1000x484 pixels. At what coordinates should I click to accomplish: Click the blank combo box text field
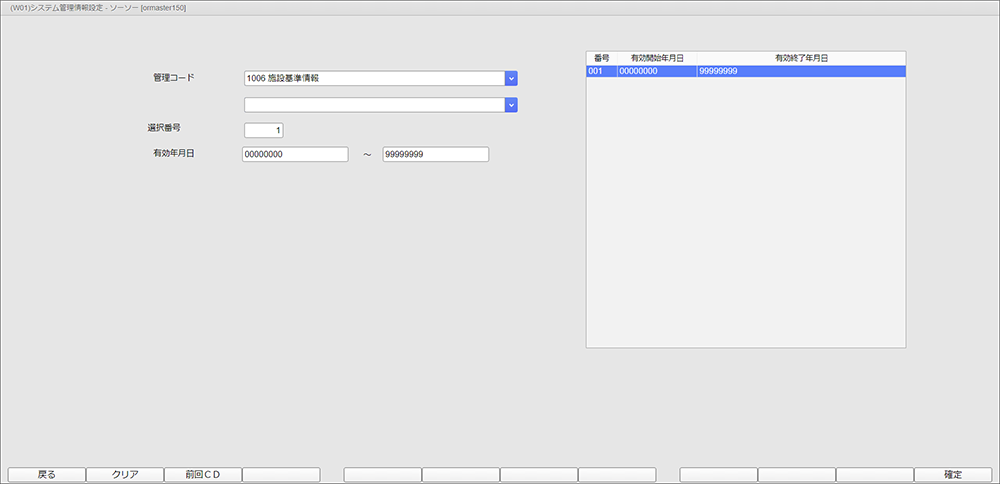click(x=373, y=104)
